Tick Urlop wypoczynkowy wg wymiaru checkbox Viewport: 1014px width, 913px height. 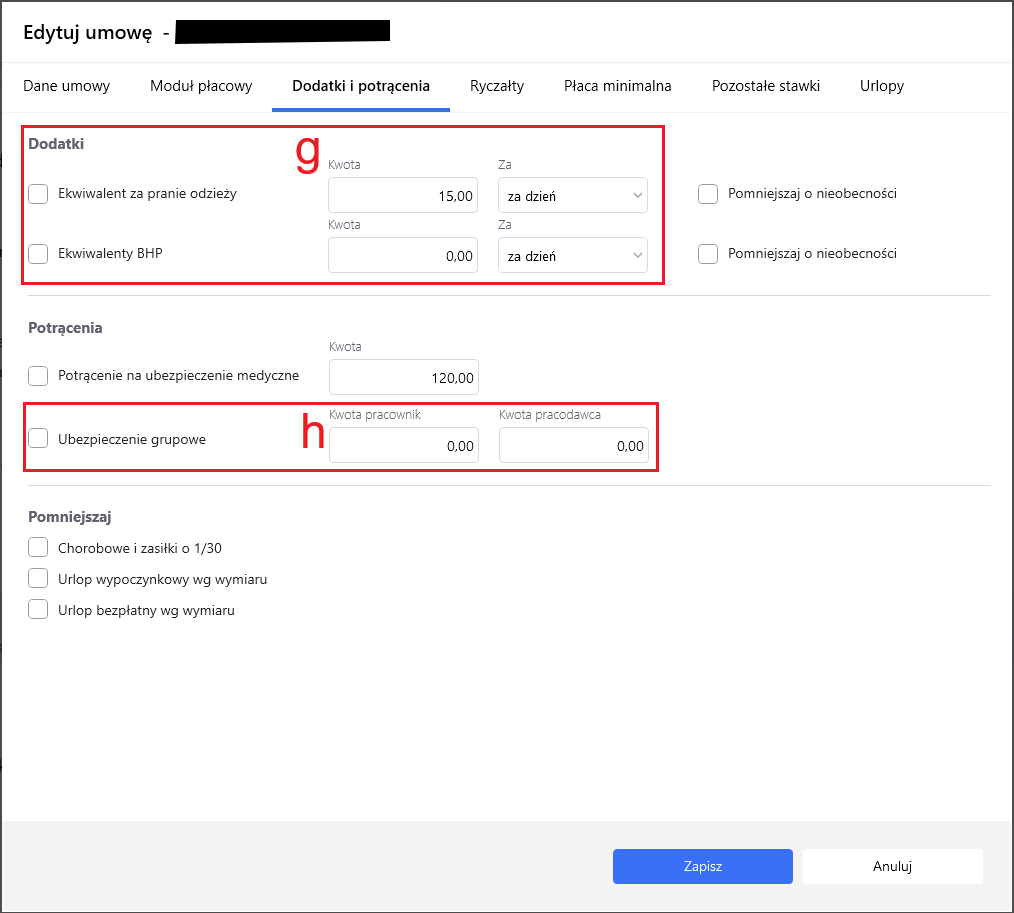click(x=38, y=579)
